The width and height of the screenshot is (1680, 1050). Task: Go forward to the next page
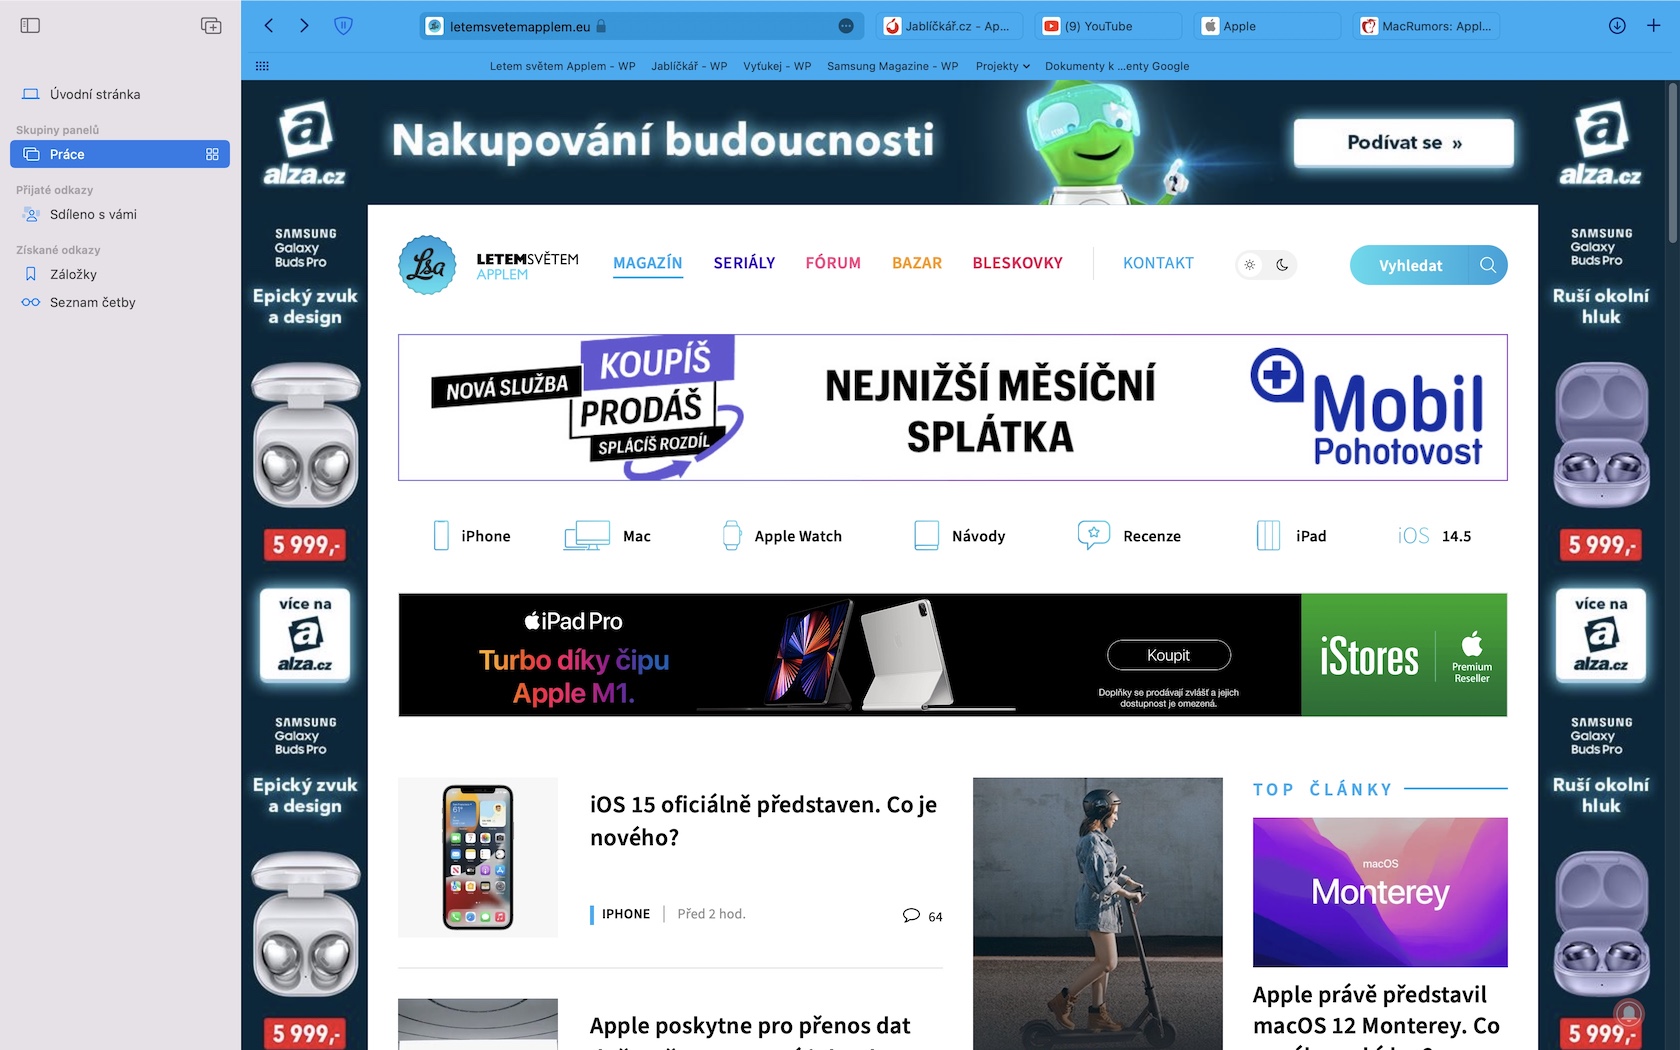304,26
